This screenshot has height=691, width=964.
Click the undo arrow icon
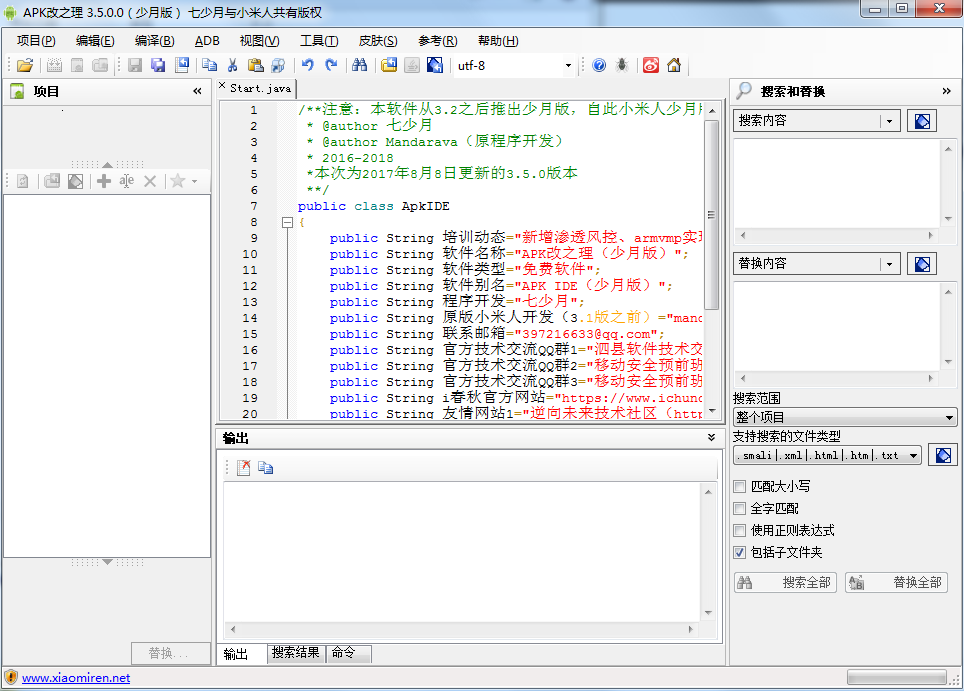pos(308,65)
